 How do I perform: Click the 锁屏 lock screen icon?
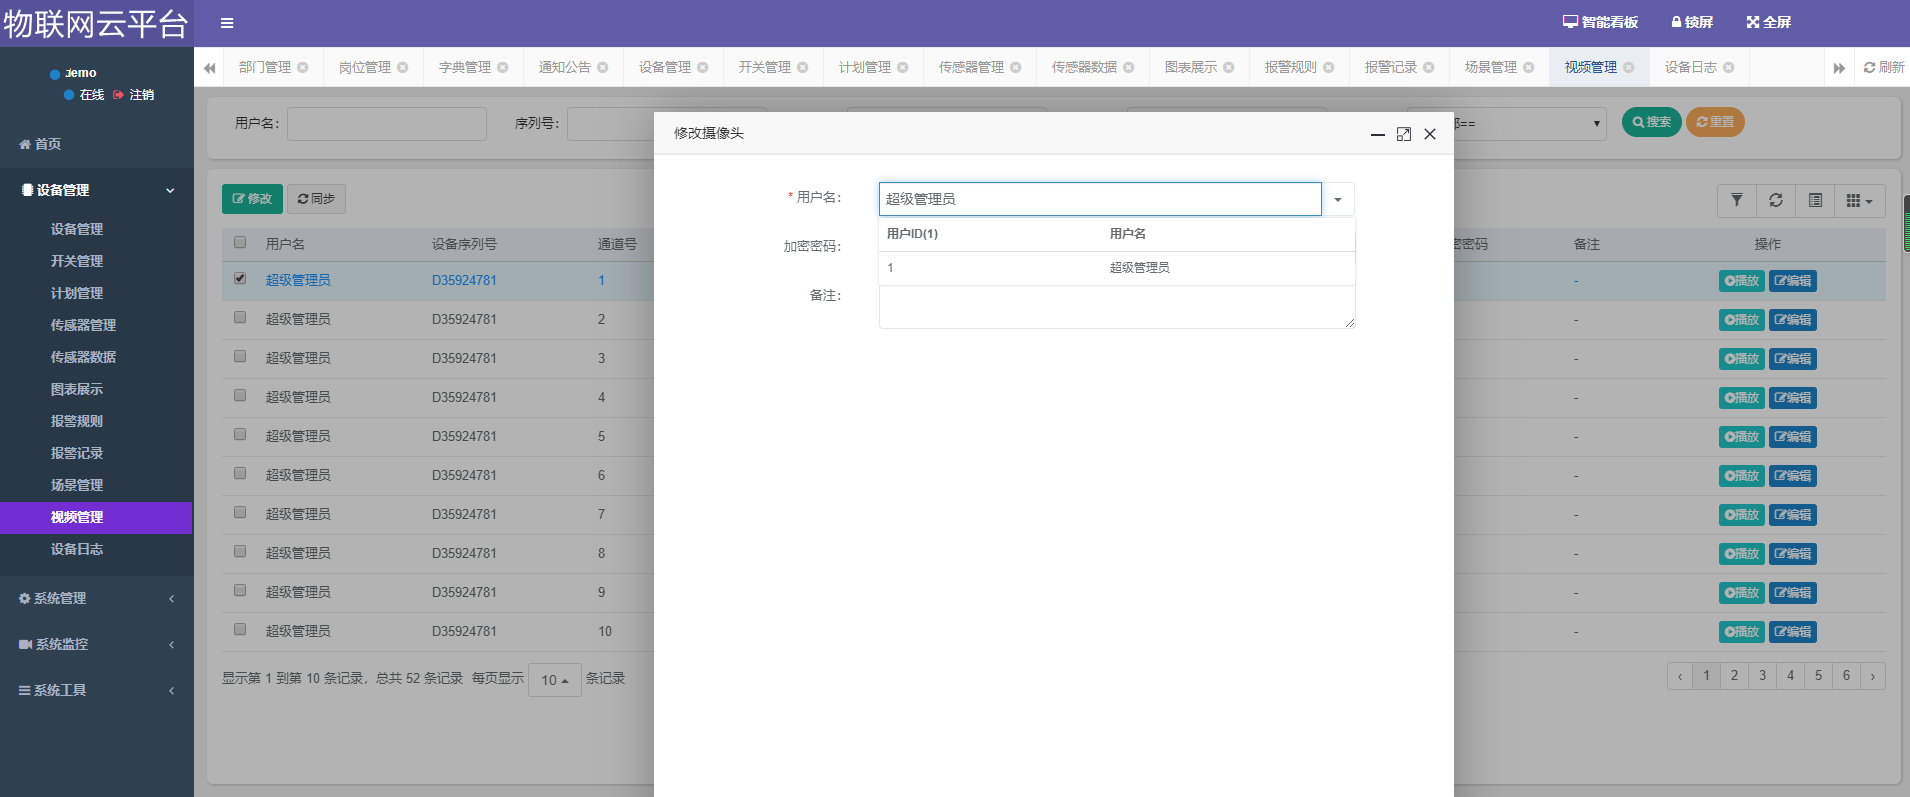(1692, 22)
